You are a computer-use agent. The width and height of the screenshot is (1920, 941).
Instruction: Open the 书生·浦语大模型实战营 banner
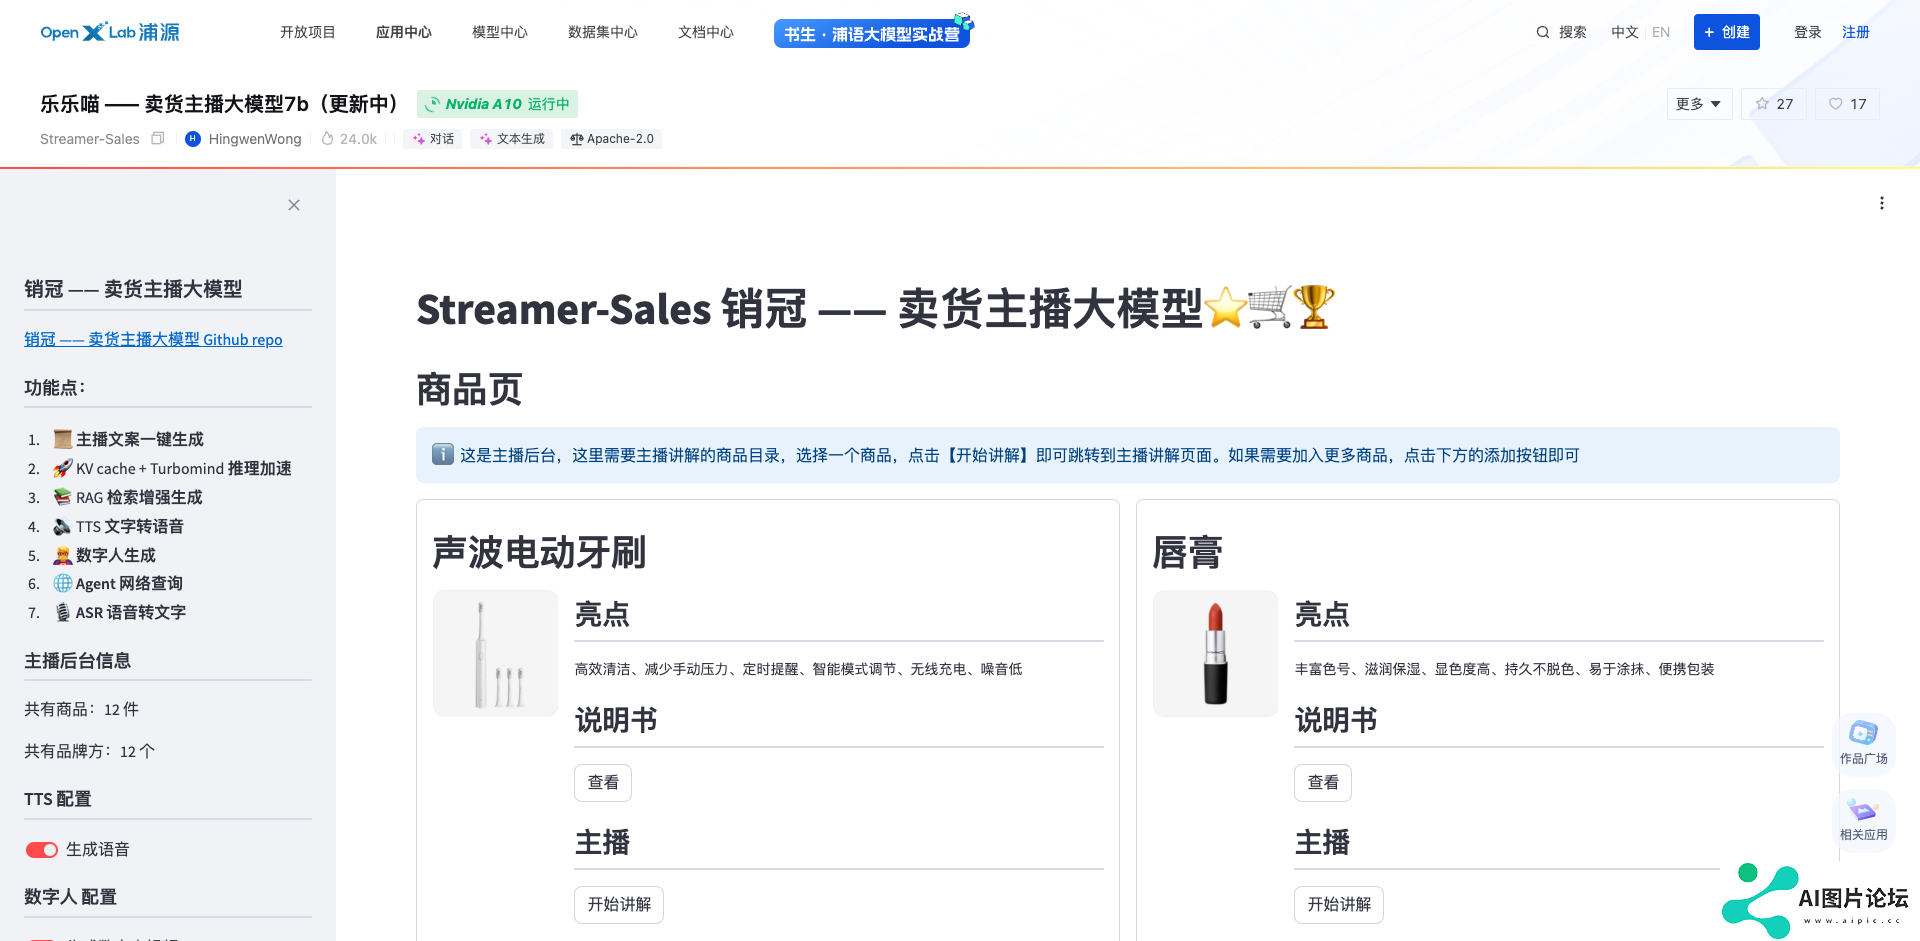pyautogui.click(x=872, y=33)
